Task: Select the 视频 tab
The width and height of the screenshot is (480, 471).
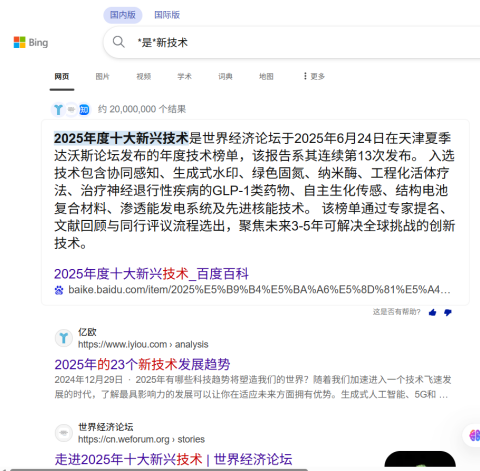Action: tap(144, 76)
